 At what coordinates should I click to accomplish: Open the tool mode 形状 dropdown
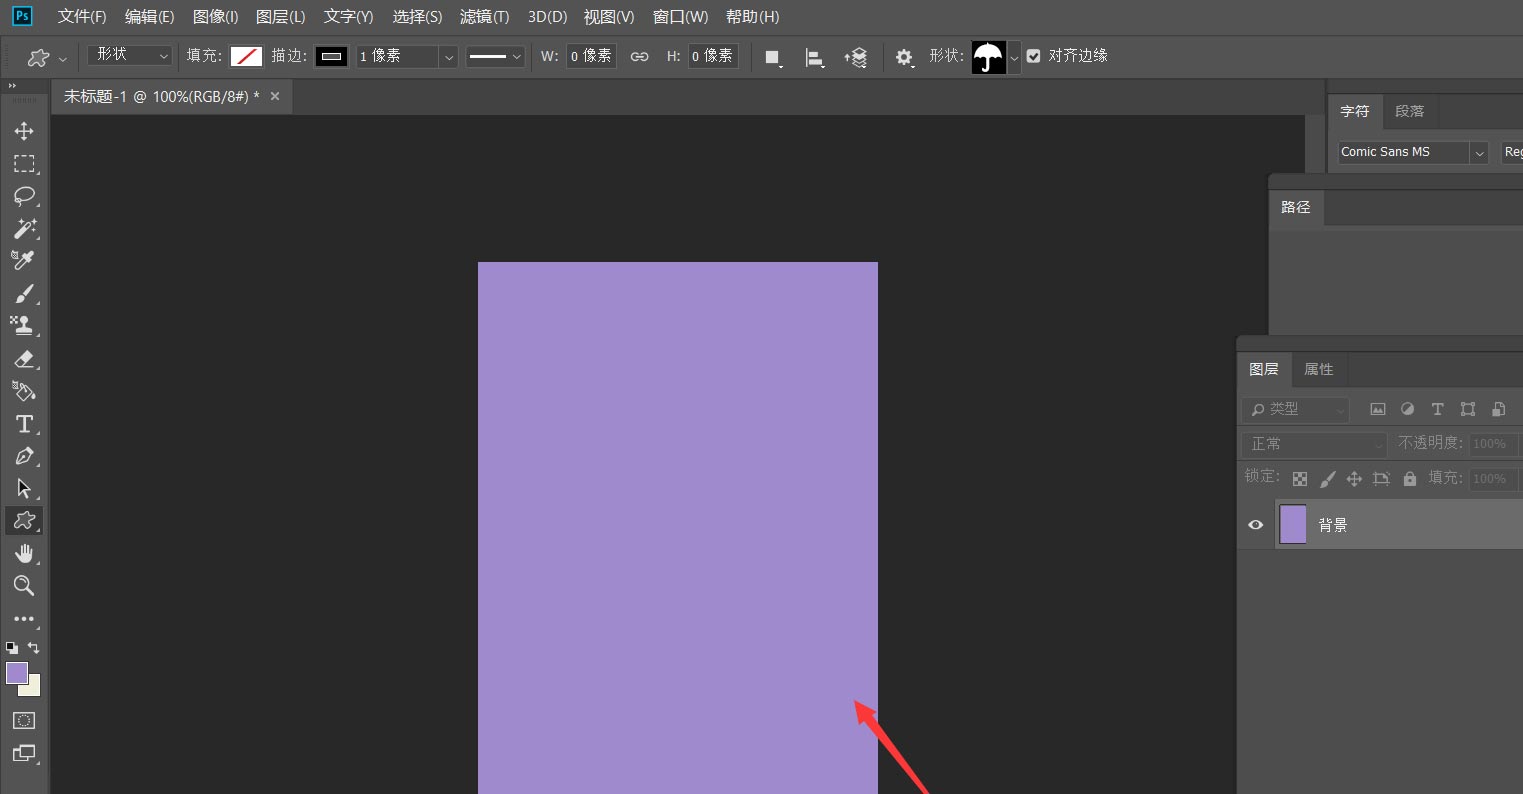130,56
